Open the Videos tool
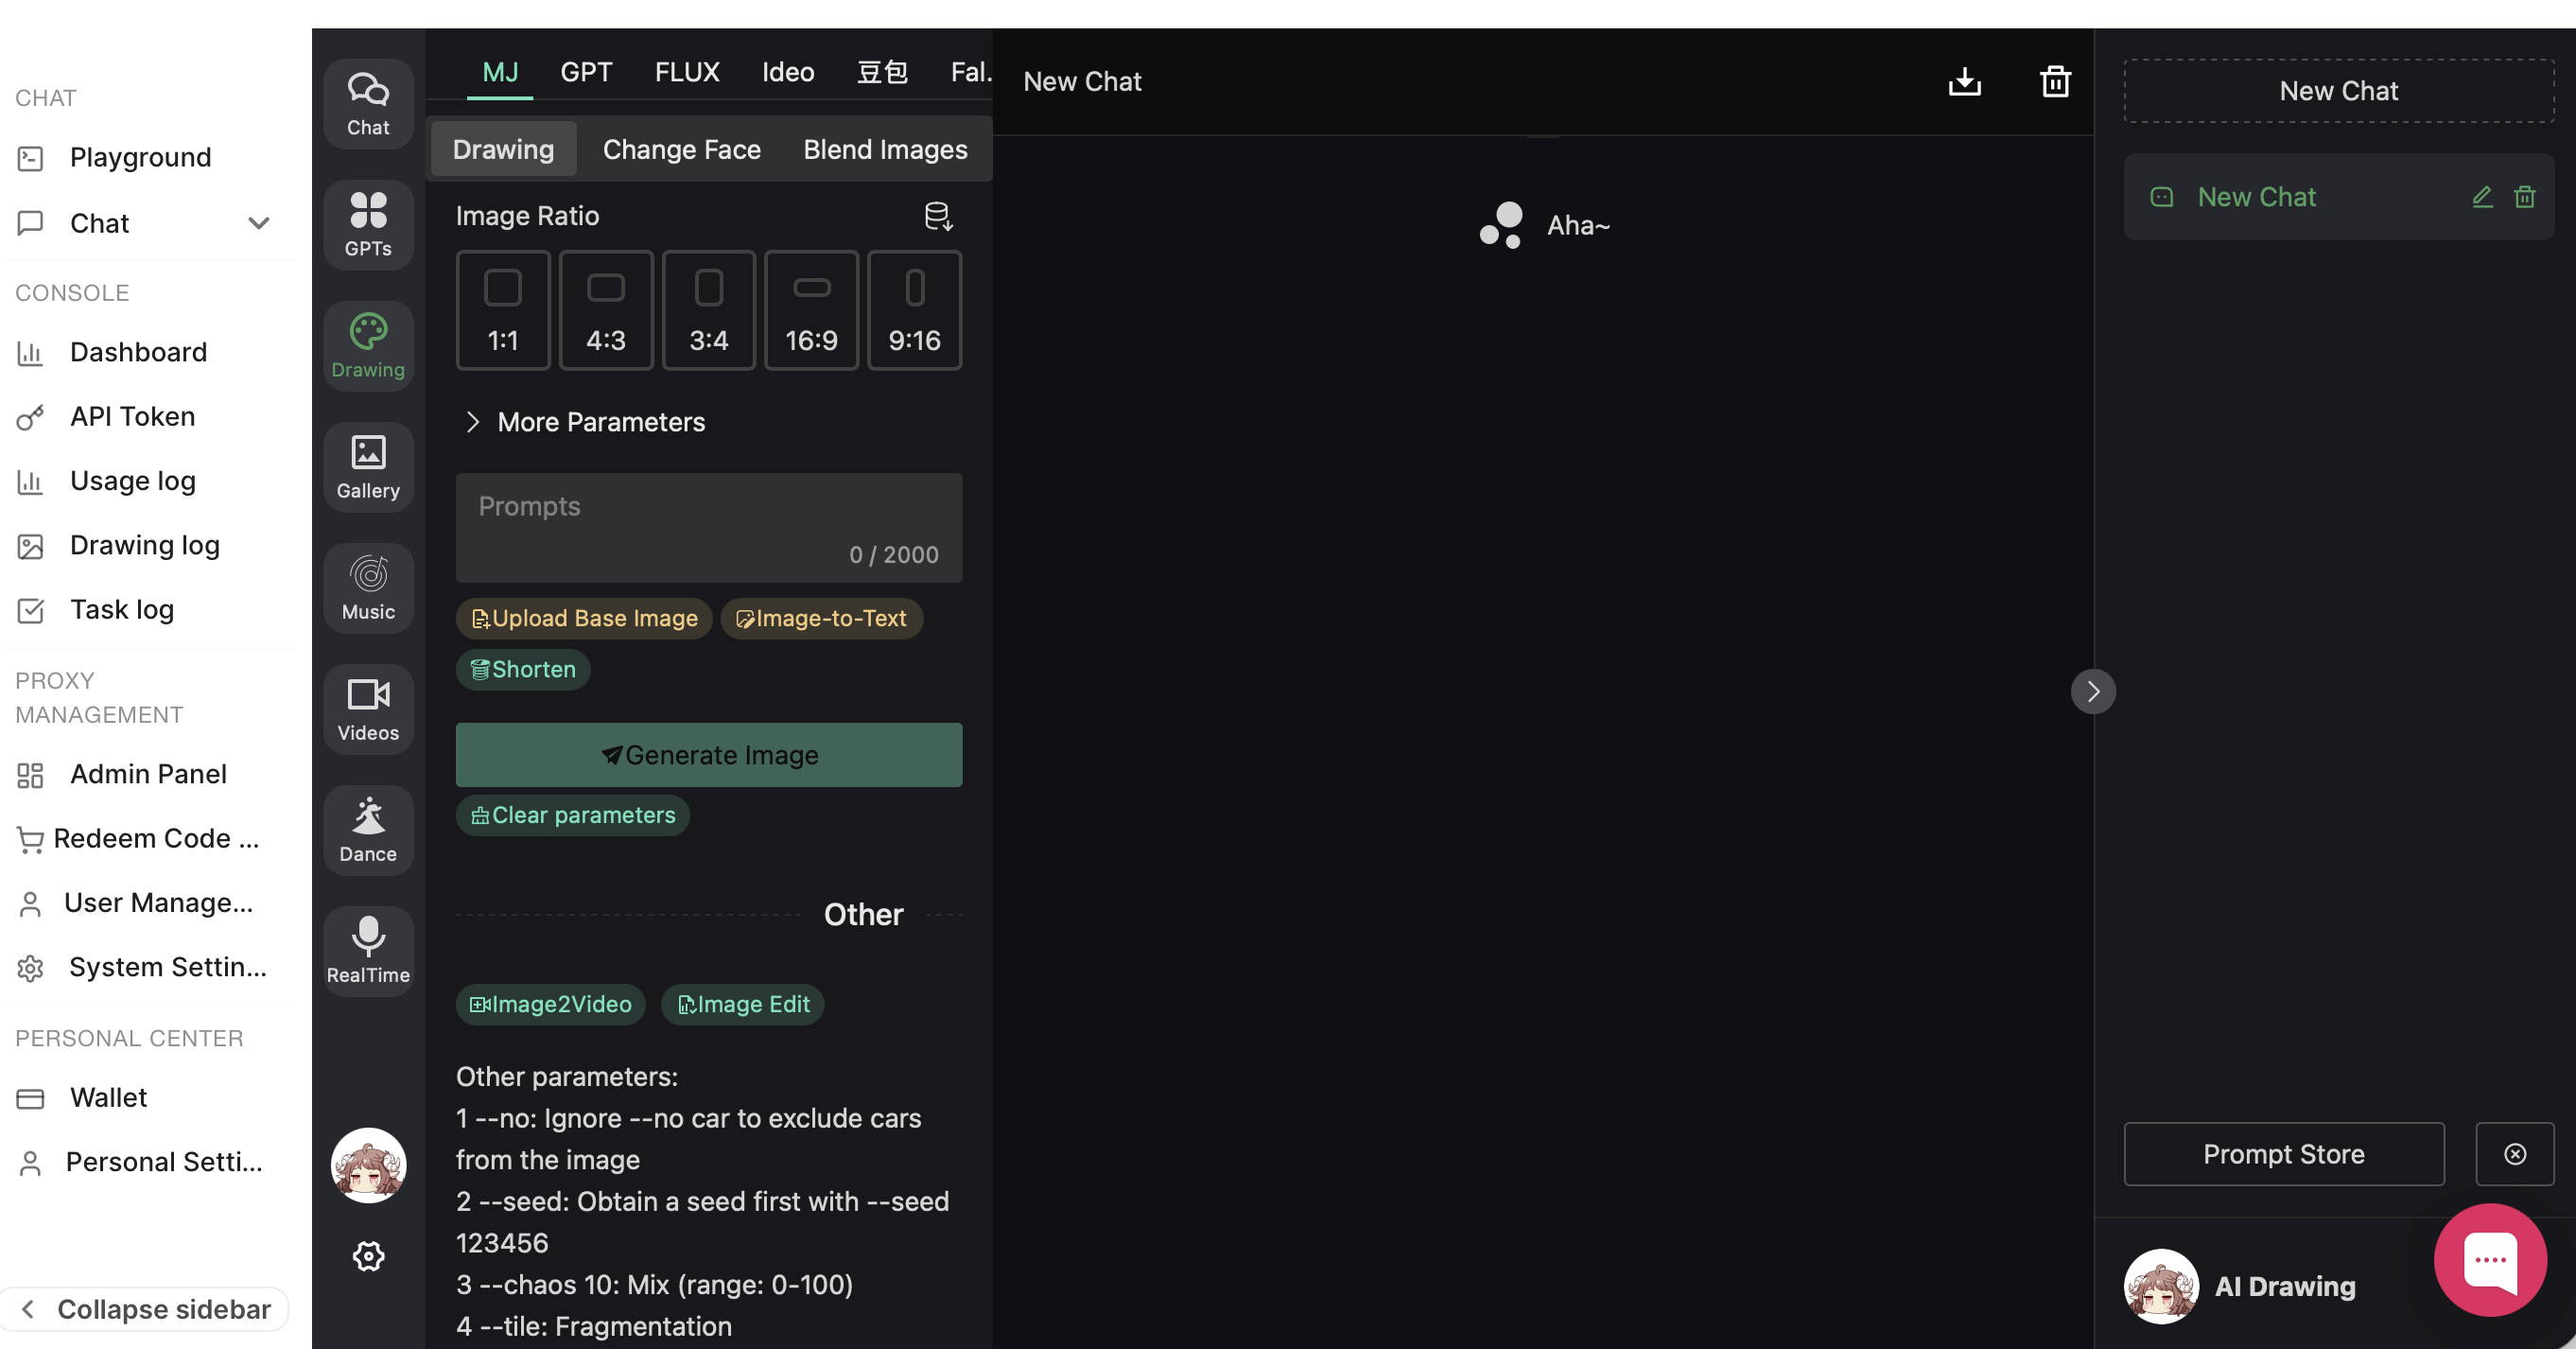 [x=368, y=709]
